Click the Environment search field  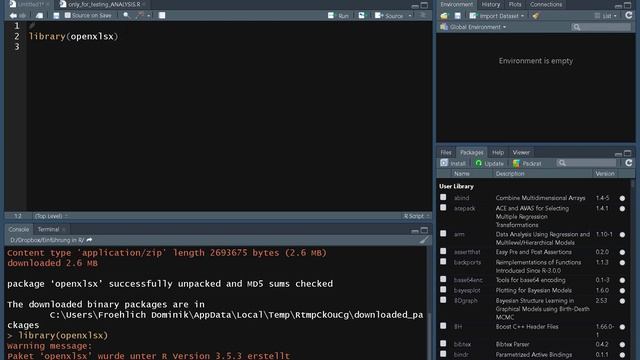(601, 27)
